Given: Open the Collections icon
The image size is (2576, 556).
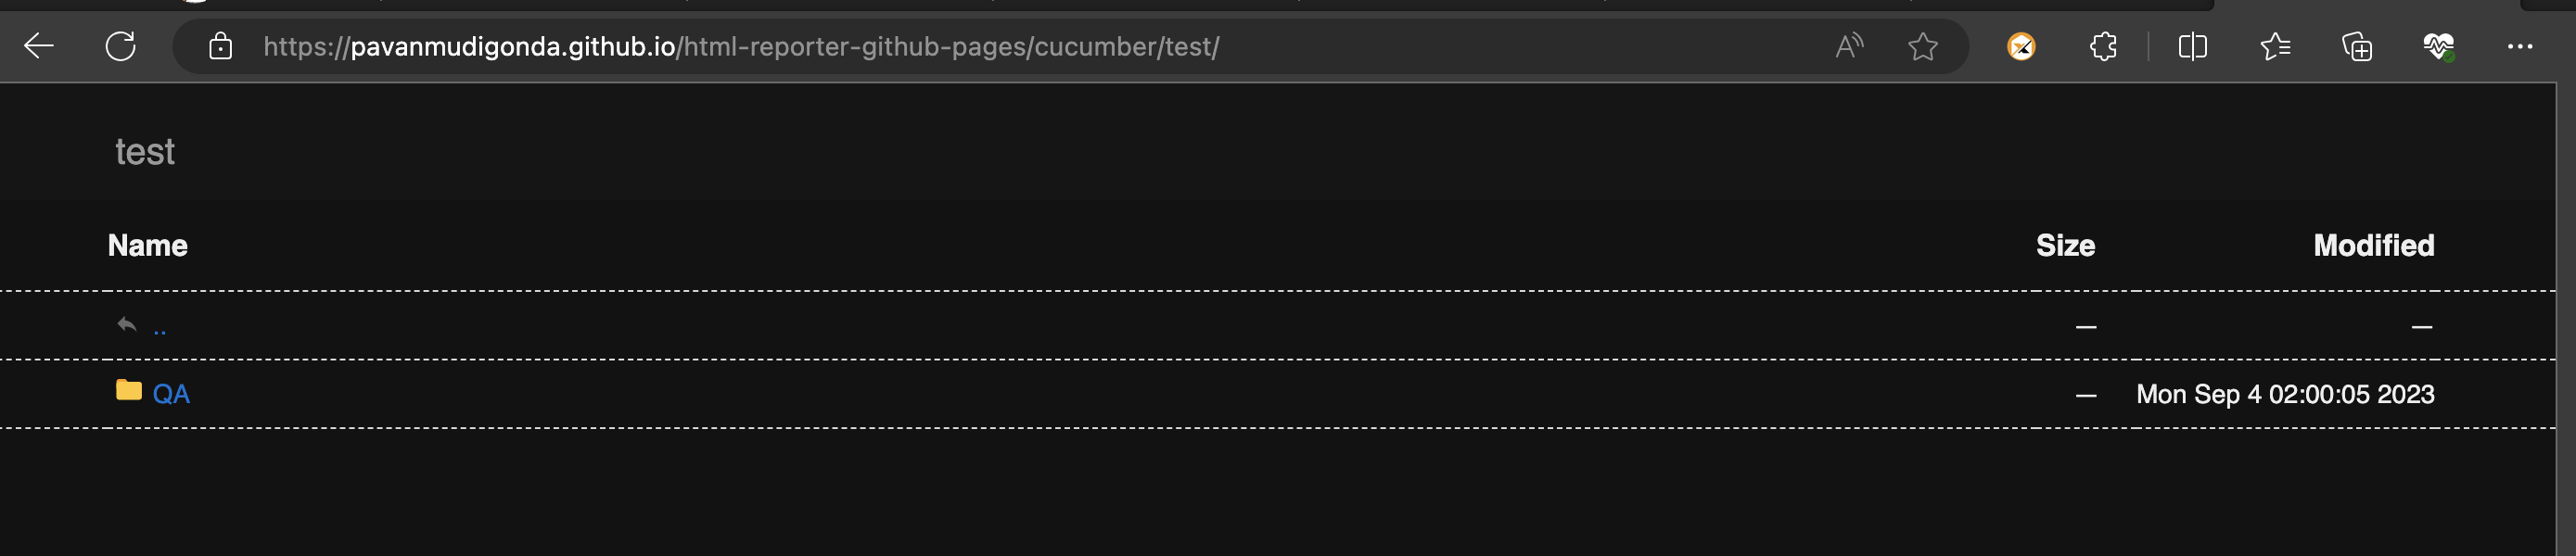Looking at the screenshot, I should click(2357, 47).
